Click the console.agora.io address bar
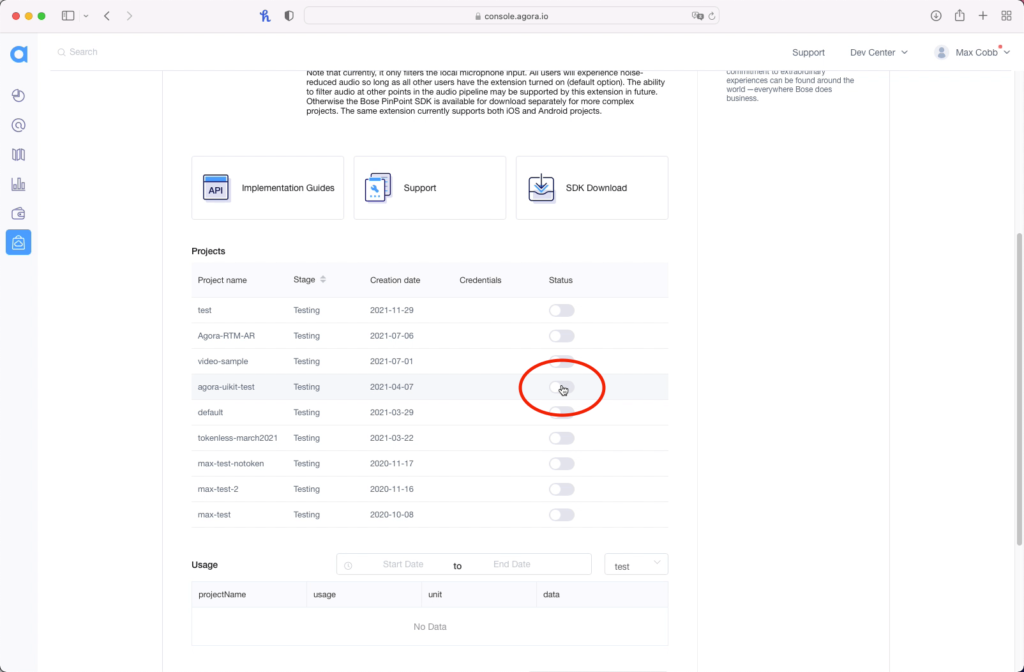 pyautogui.click(x=511, y=16)
